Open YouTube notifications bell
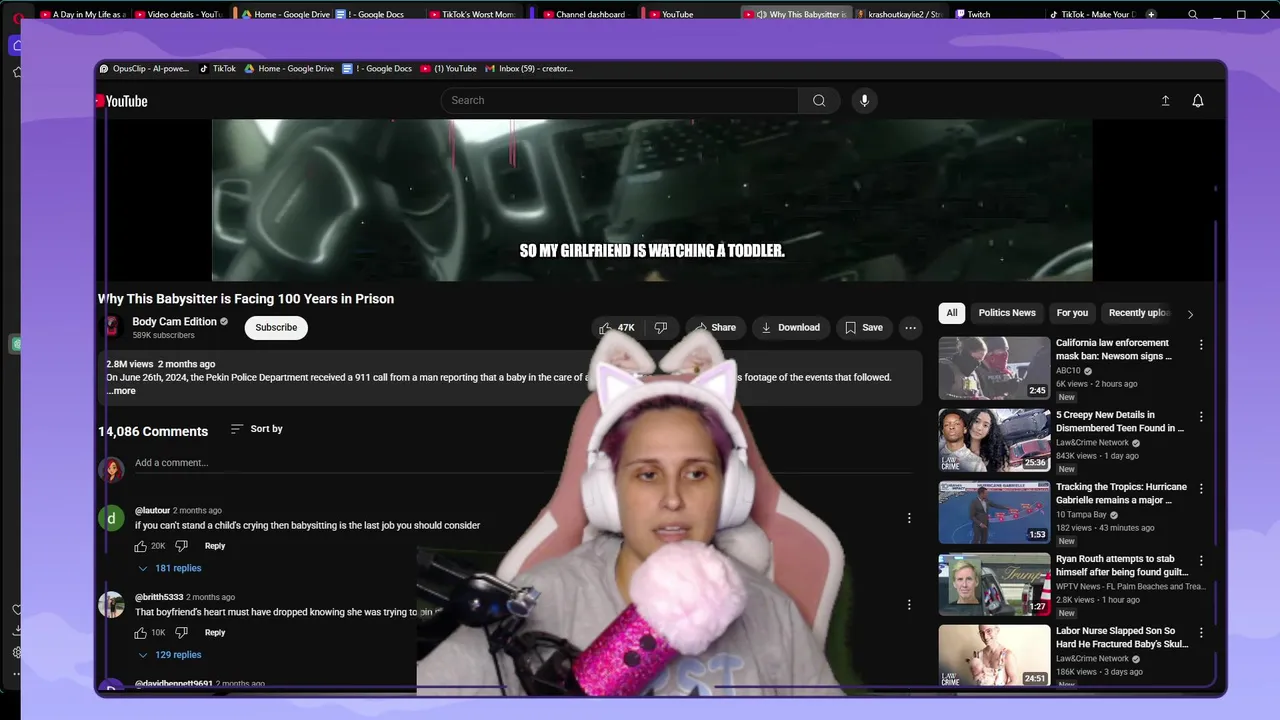Screen dimensions: 1280x720 [1198, 101]
